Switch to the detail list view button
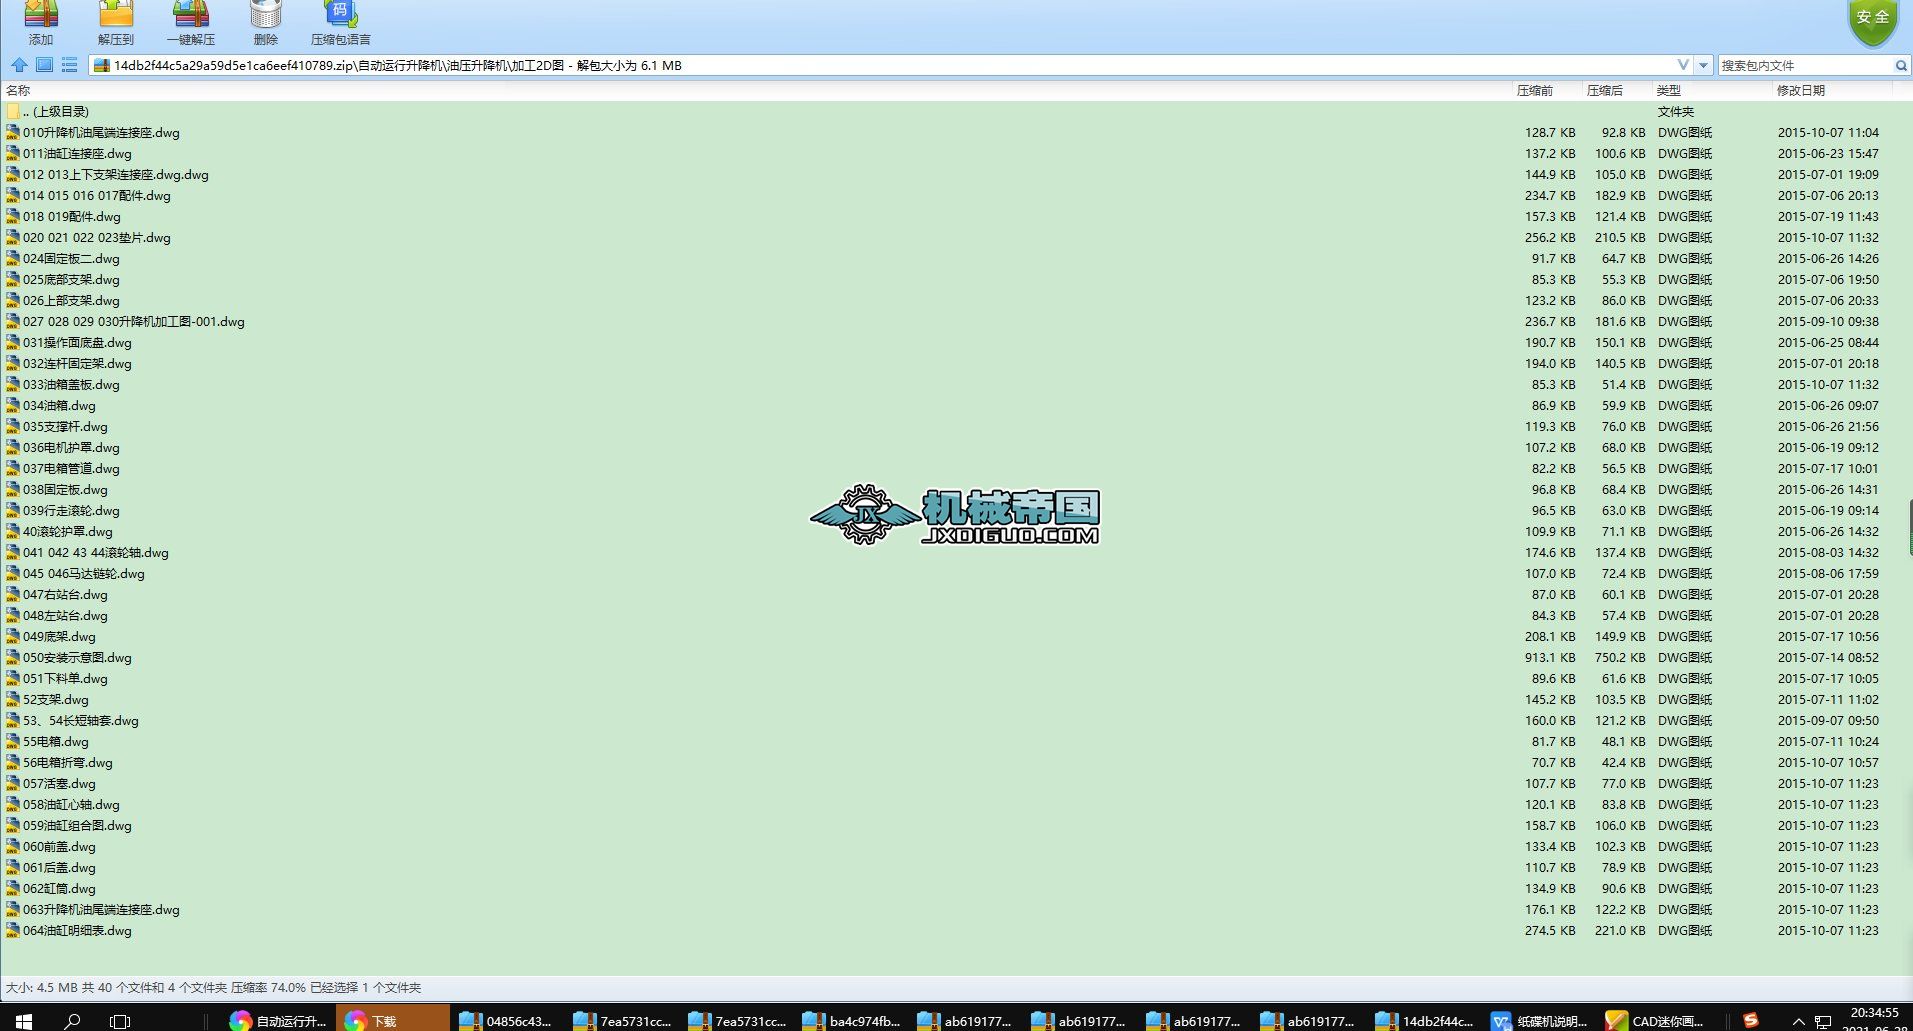The height and width of the screenshot is (1031, 1913). 69,65
